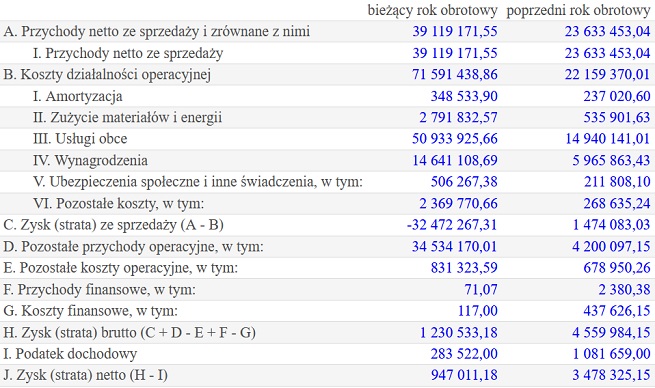This screenshot has width=655, height=388.
Task: Click the value 117,00
Action: point(477,311)
